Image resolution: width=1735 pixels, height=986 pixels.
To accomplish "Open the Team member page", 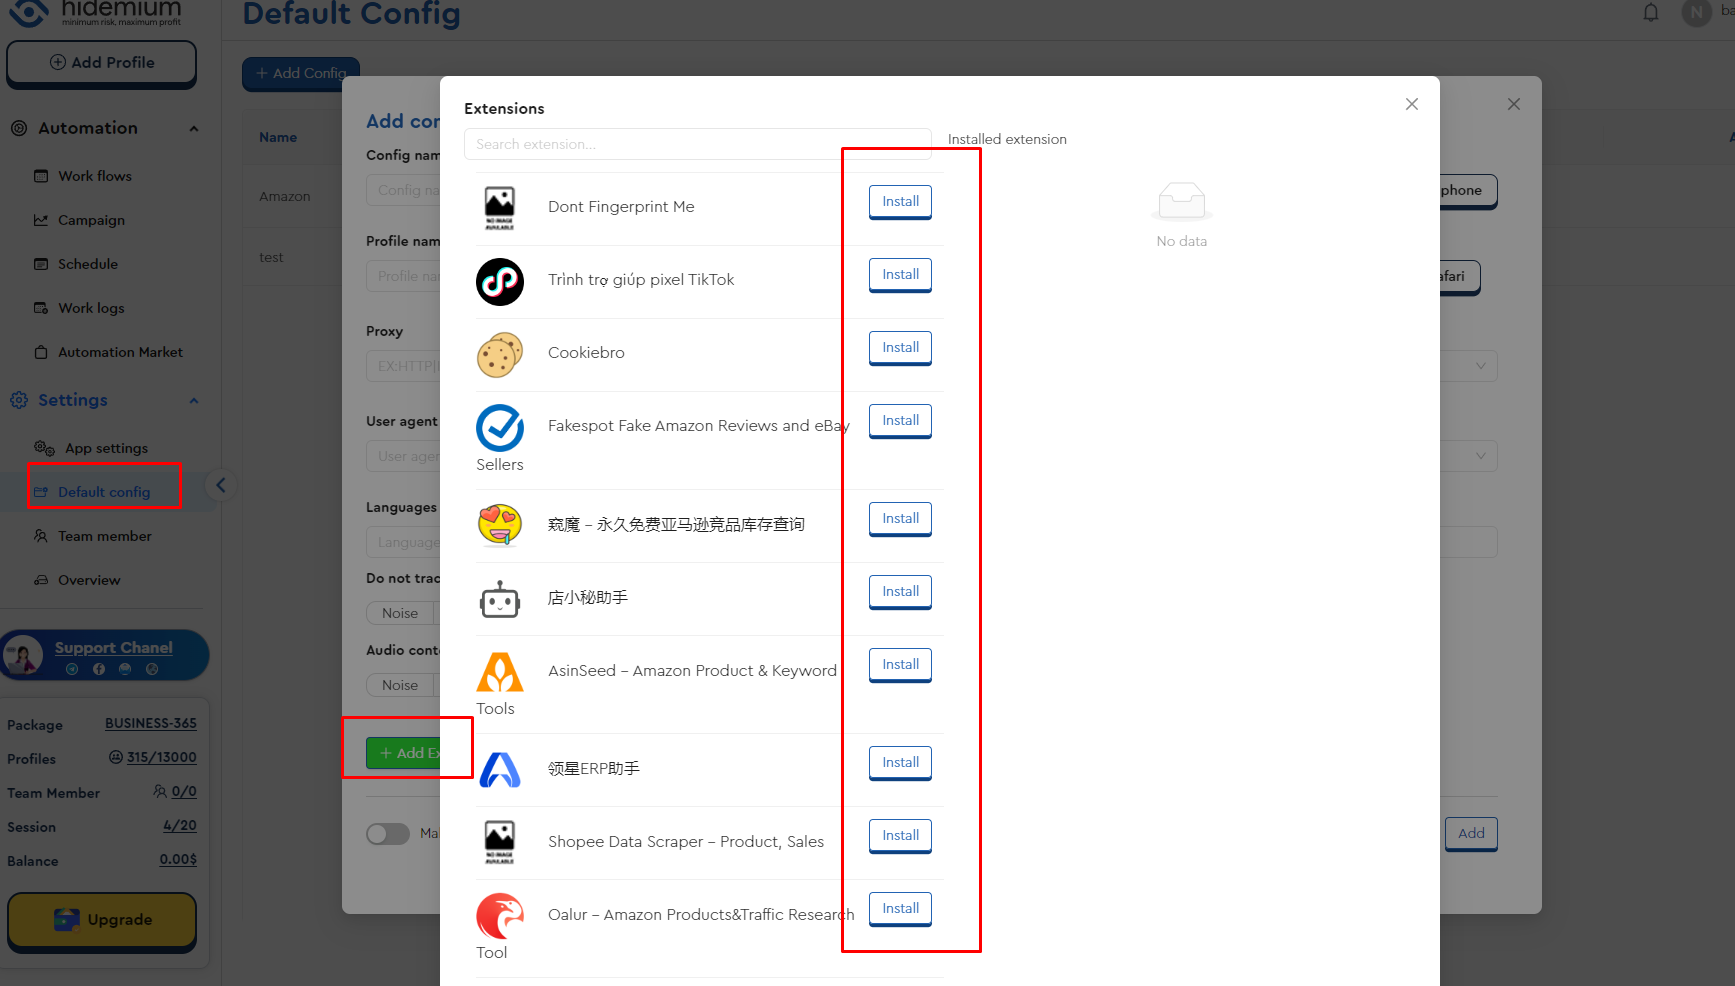I will coord(104,536).
